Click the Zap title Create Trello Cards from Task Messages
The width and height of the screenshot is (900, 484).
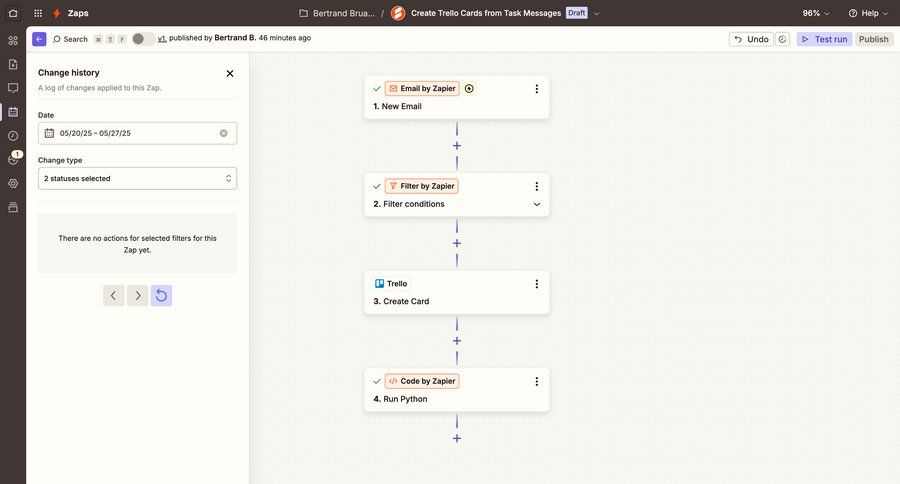[x=486, y=13]
